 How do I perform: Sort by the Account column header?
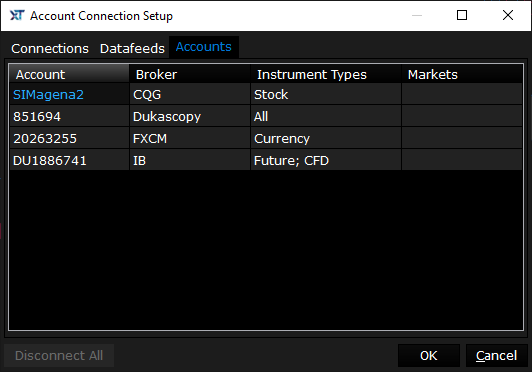[x=70, y=74]
